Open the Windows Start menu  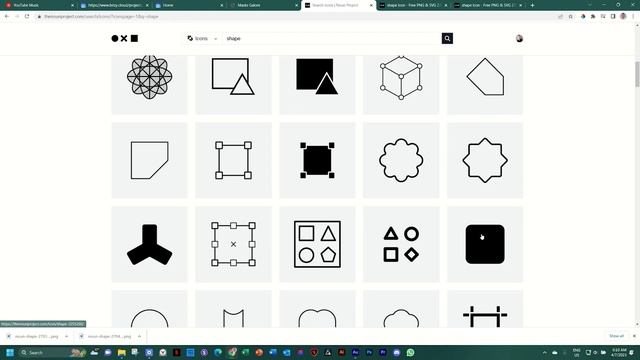tap(10, 352)
